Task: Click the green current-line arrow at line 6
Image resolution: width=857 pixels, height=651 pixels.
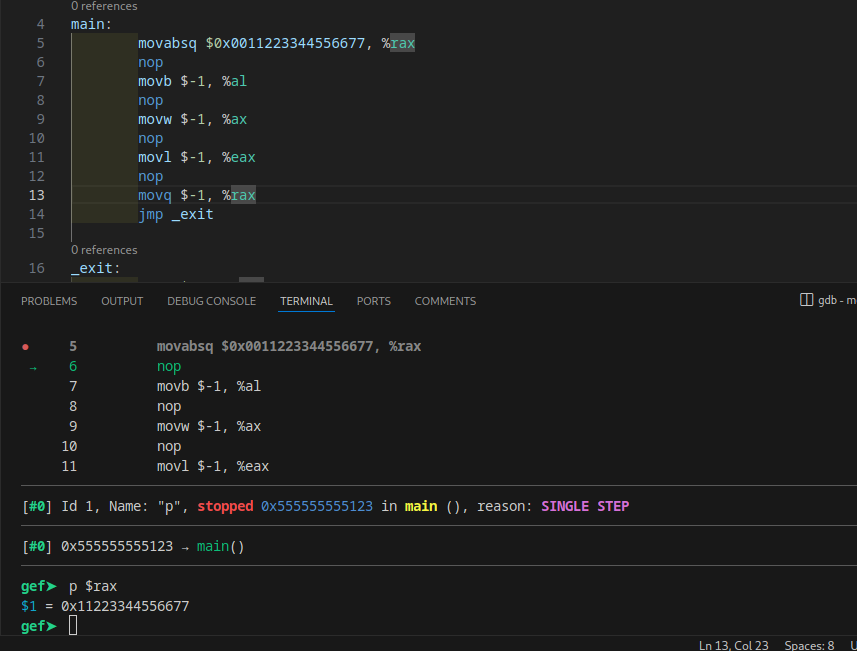Action: coord(32,368)
